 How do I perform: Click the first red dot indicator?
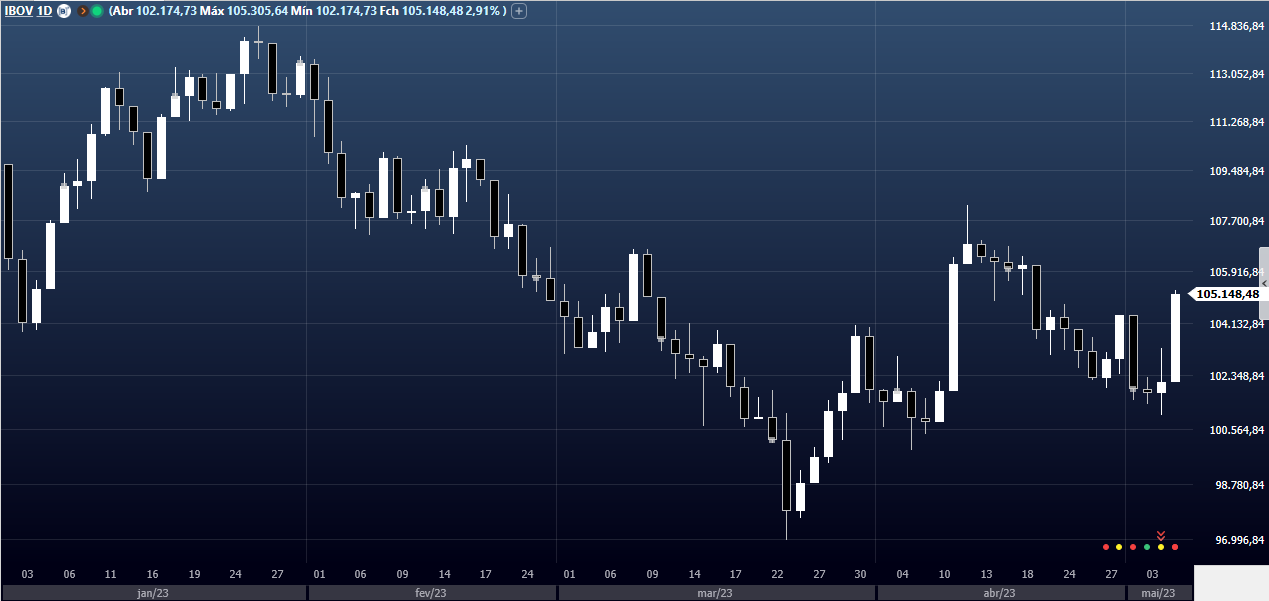tap(1106, 547)
